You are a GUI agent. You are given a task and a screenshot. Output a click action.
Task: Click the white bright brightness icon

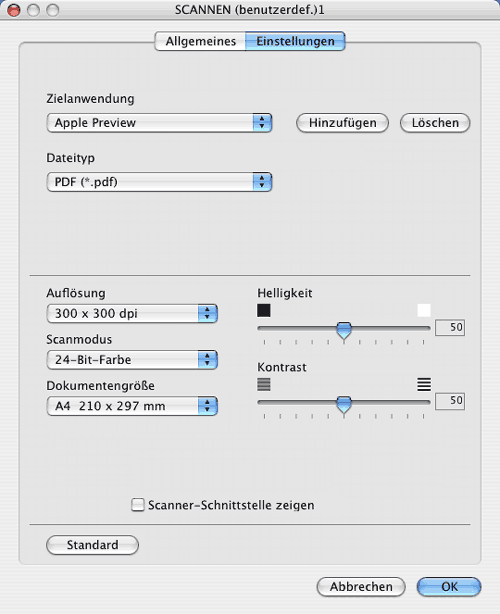tap(424, 311)
